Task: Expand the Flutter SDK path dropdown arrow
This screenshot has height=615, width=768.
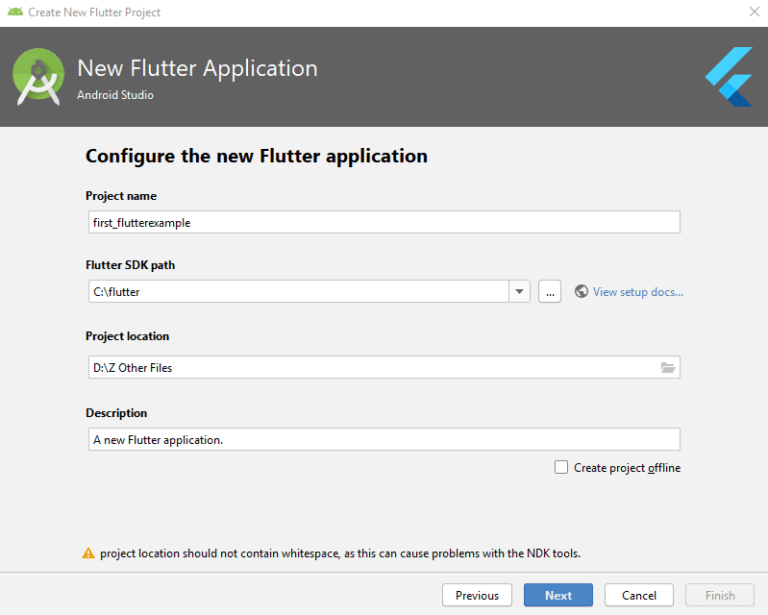Action: [520, 292]
